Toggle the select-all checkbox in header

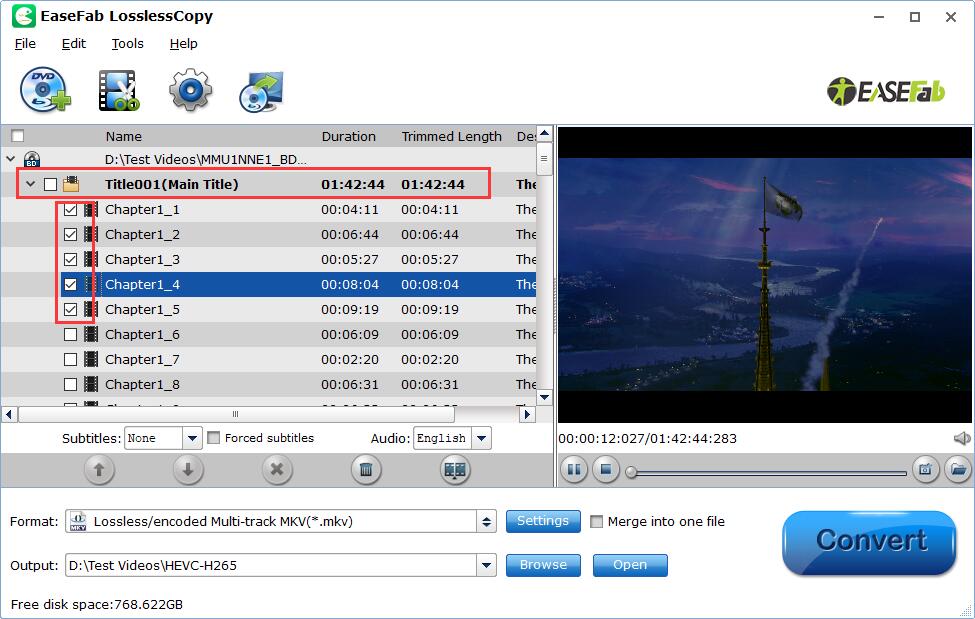[x=17, y=136]
